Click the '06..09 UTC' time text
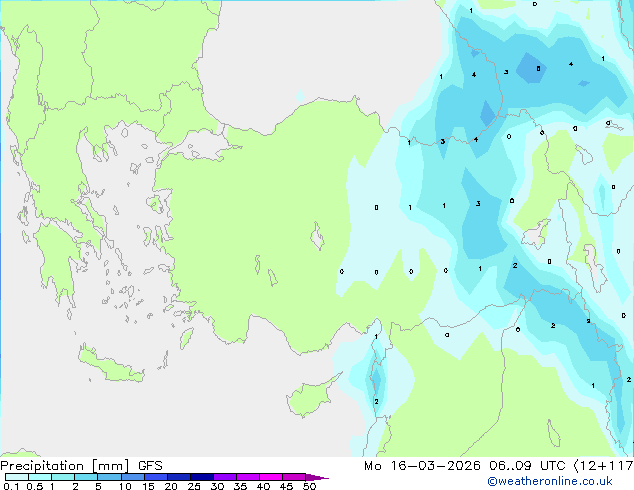 tap(527, 466)
